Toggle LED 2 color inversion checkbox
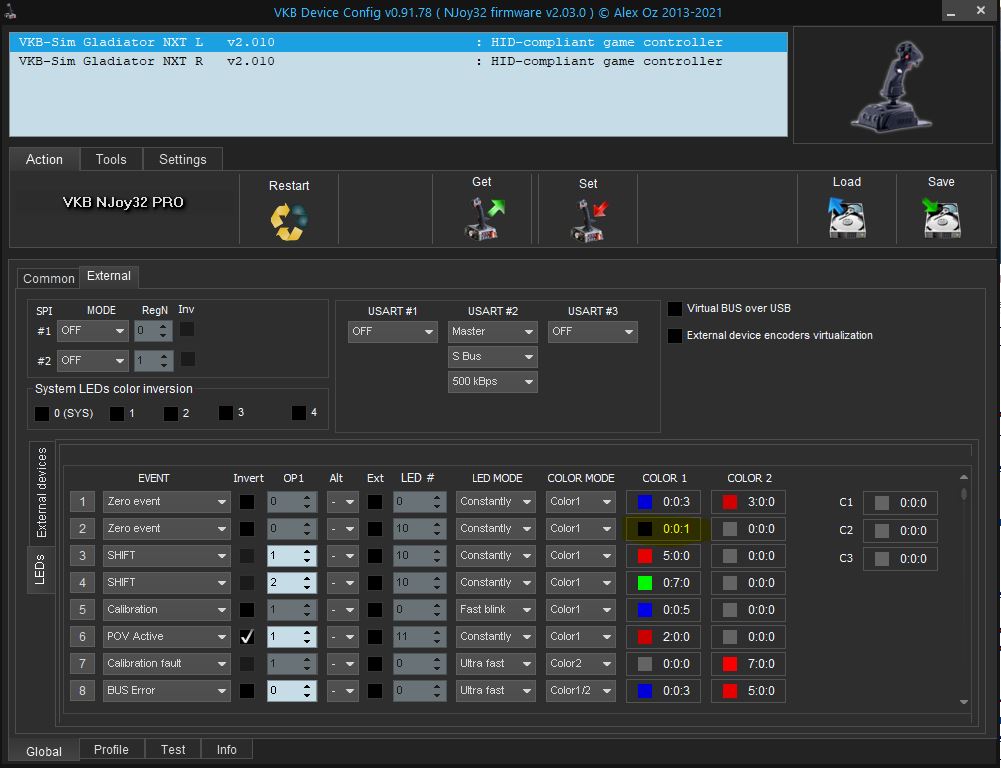 170,414
